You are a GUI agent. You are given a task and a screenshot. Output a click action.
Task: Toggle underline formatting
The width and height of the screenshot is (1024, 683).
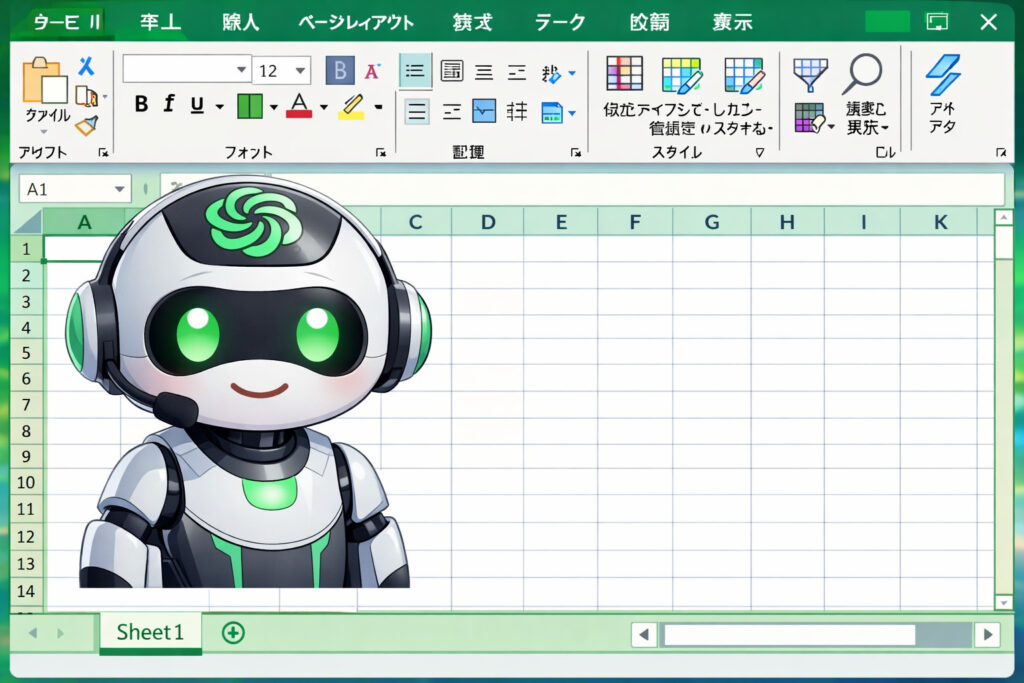(196, 104)
